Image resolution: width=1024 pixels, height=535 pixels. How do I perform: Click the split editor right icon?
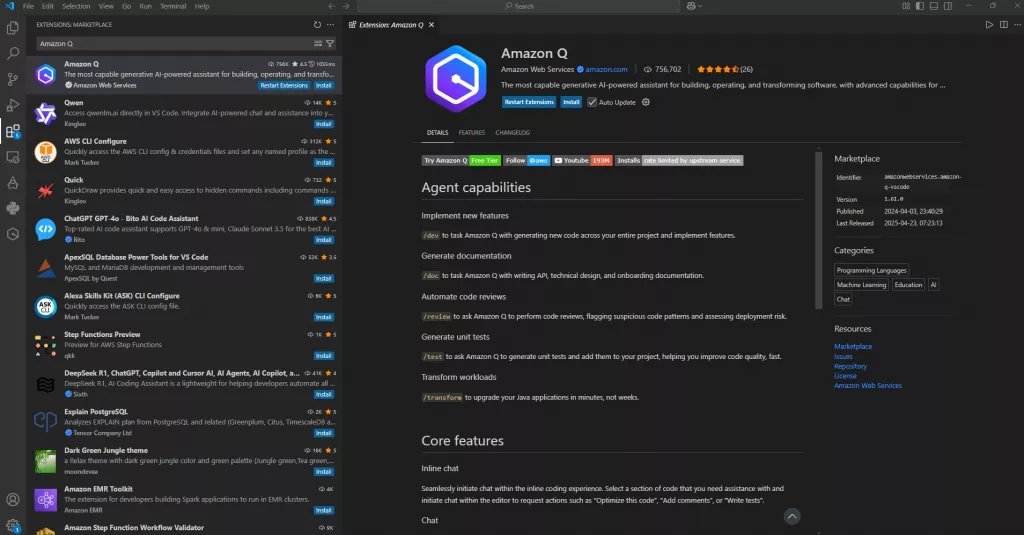1002,24
